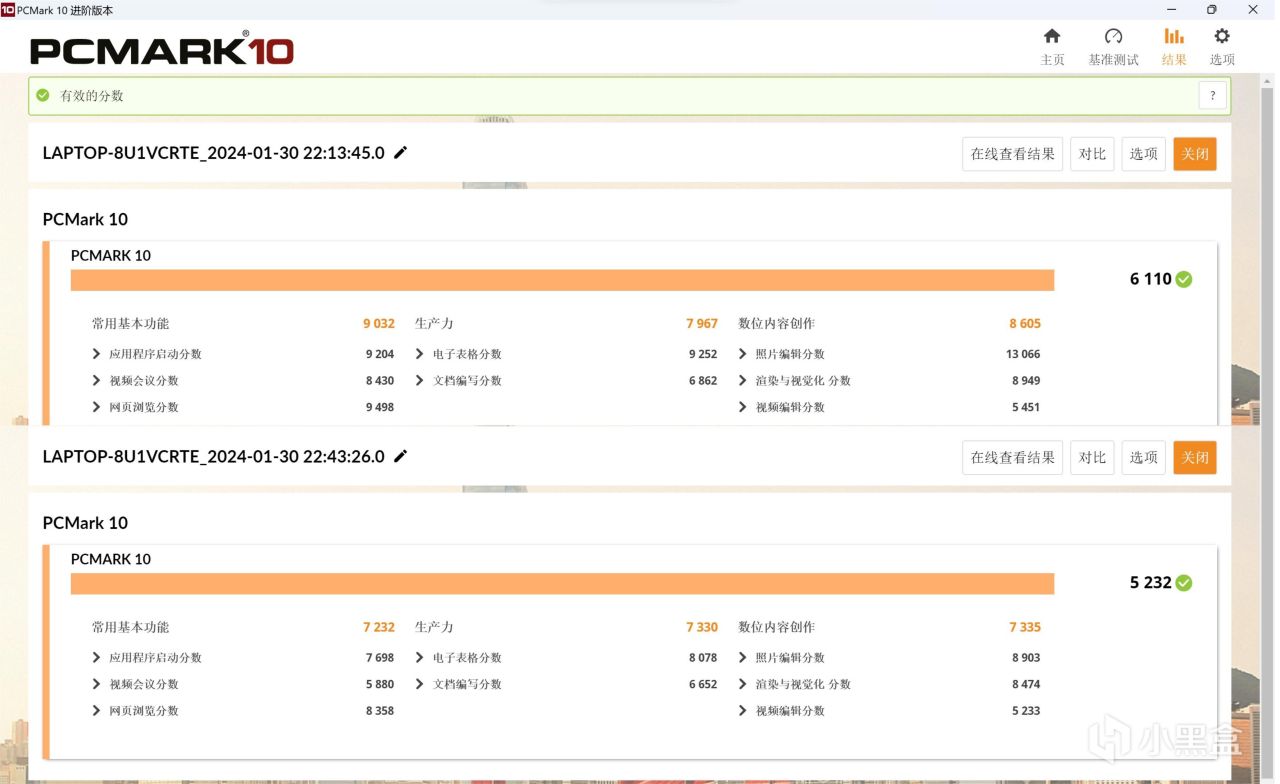Click the vertical scrollbar on the right

[x=1266, y=430]
